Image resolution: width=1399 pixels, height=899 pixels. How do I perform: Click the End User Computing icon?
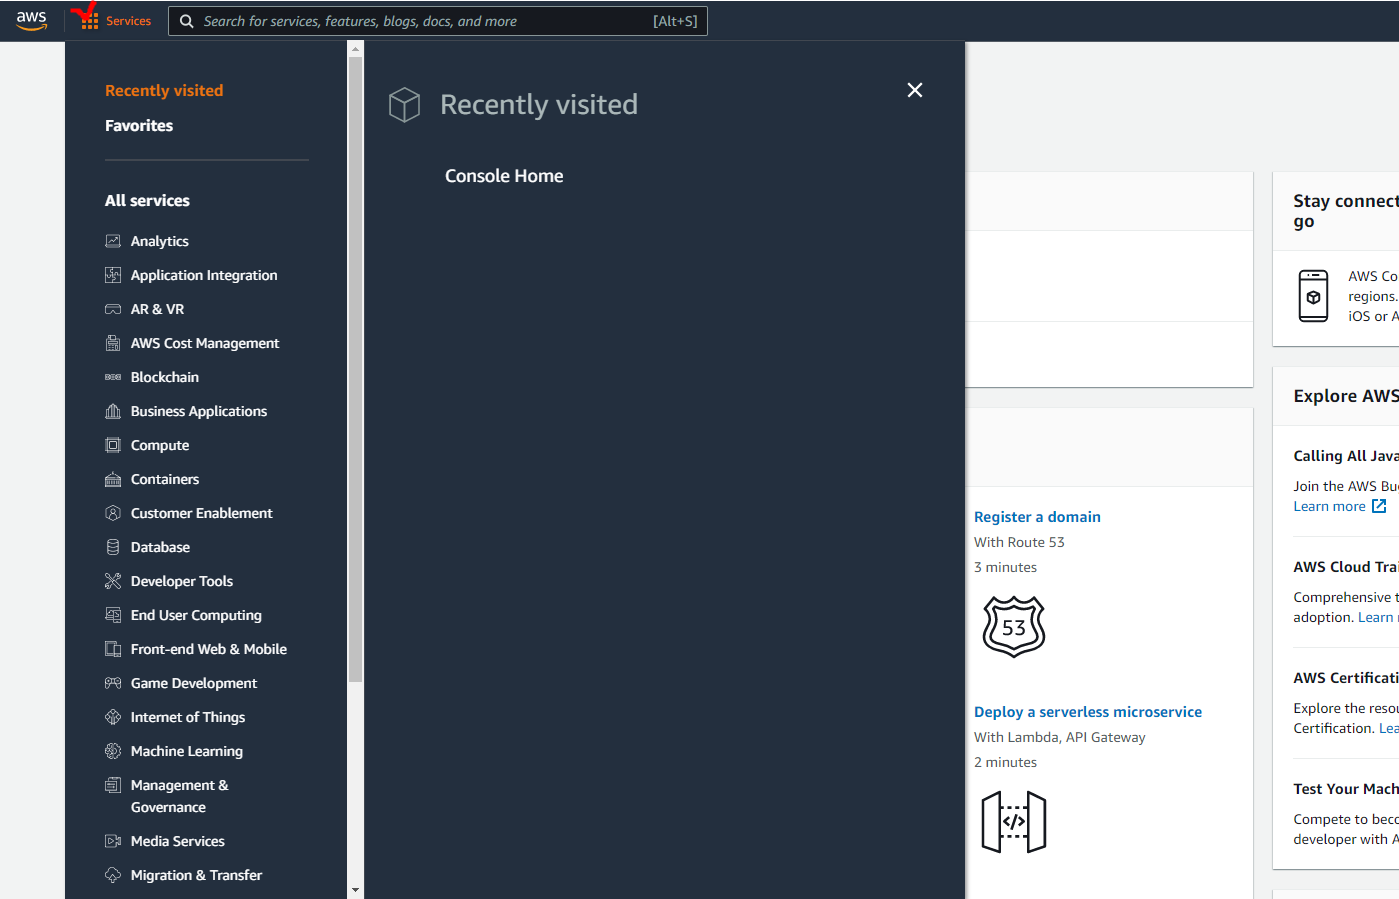coord(113,615)
